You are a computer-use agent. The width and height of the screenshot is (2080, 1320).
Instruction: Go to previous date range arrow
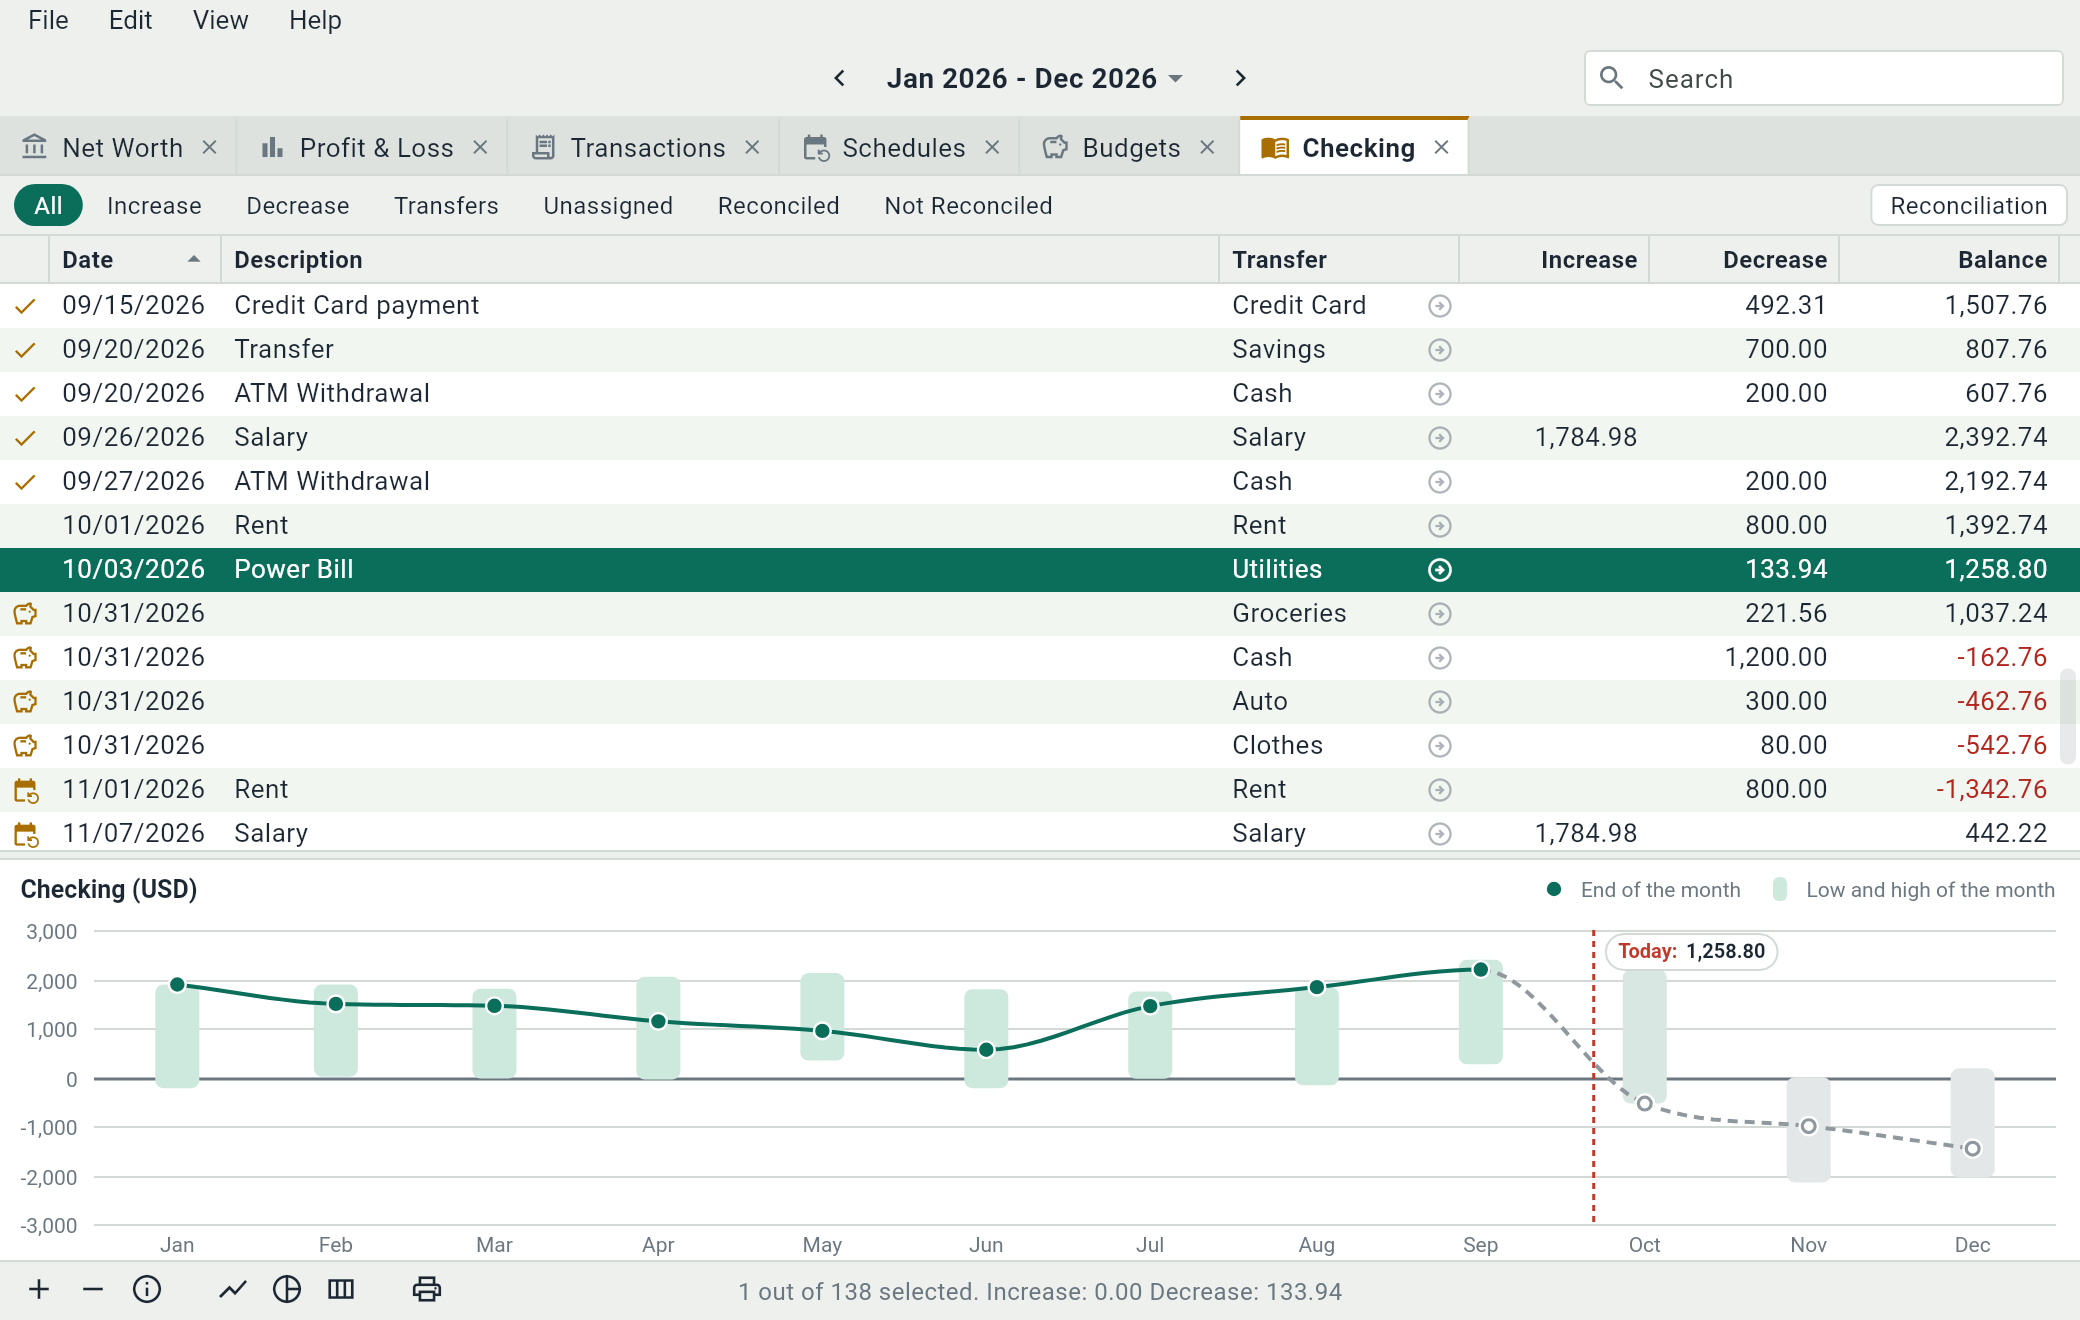[840, 78]
